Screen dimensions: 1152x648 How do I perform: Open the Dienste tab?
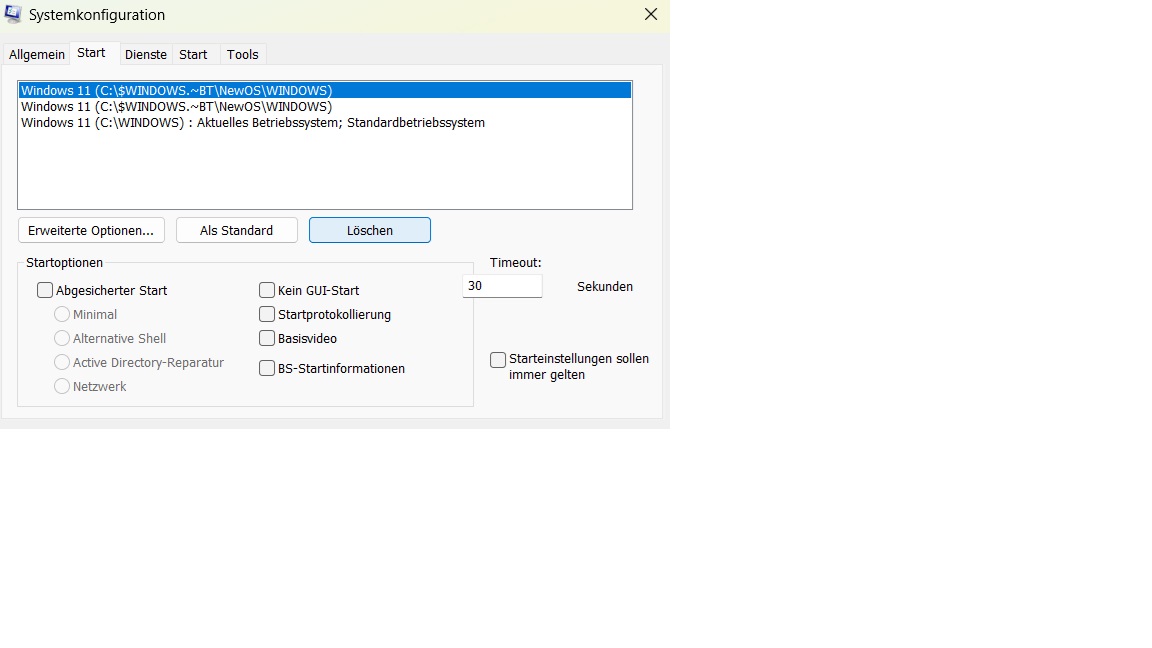pos(145,54)
